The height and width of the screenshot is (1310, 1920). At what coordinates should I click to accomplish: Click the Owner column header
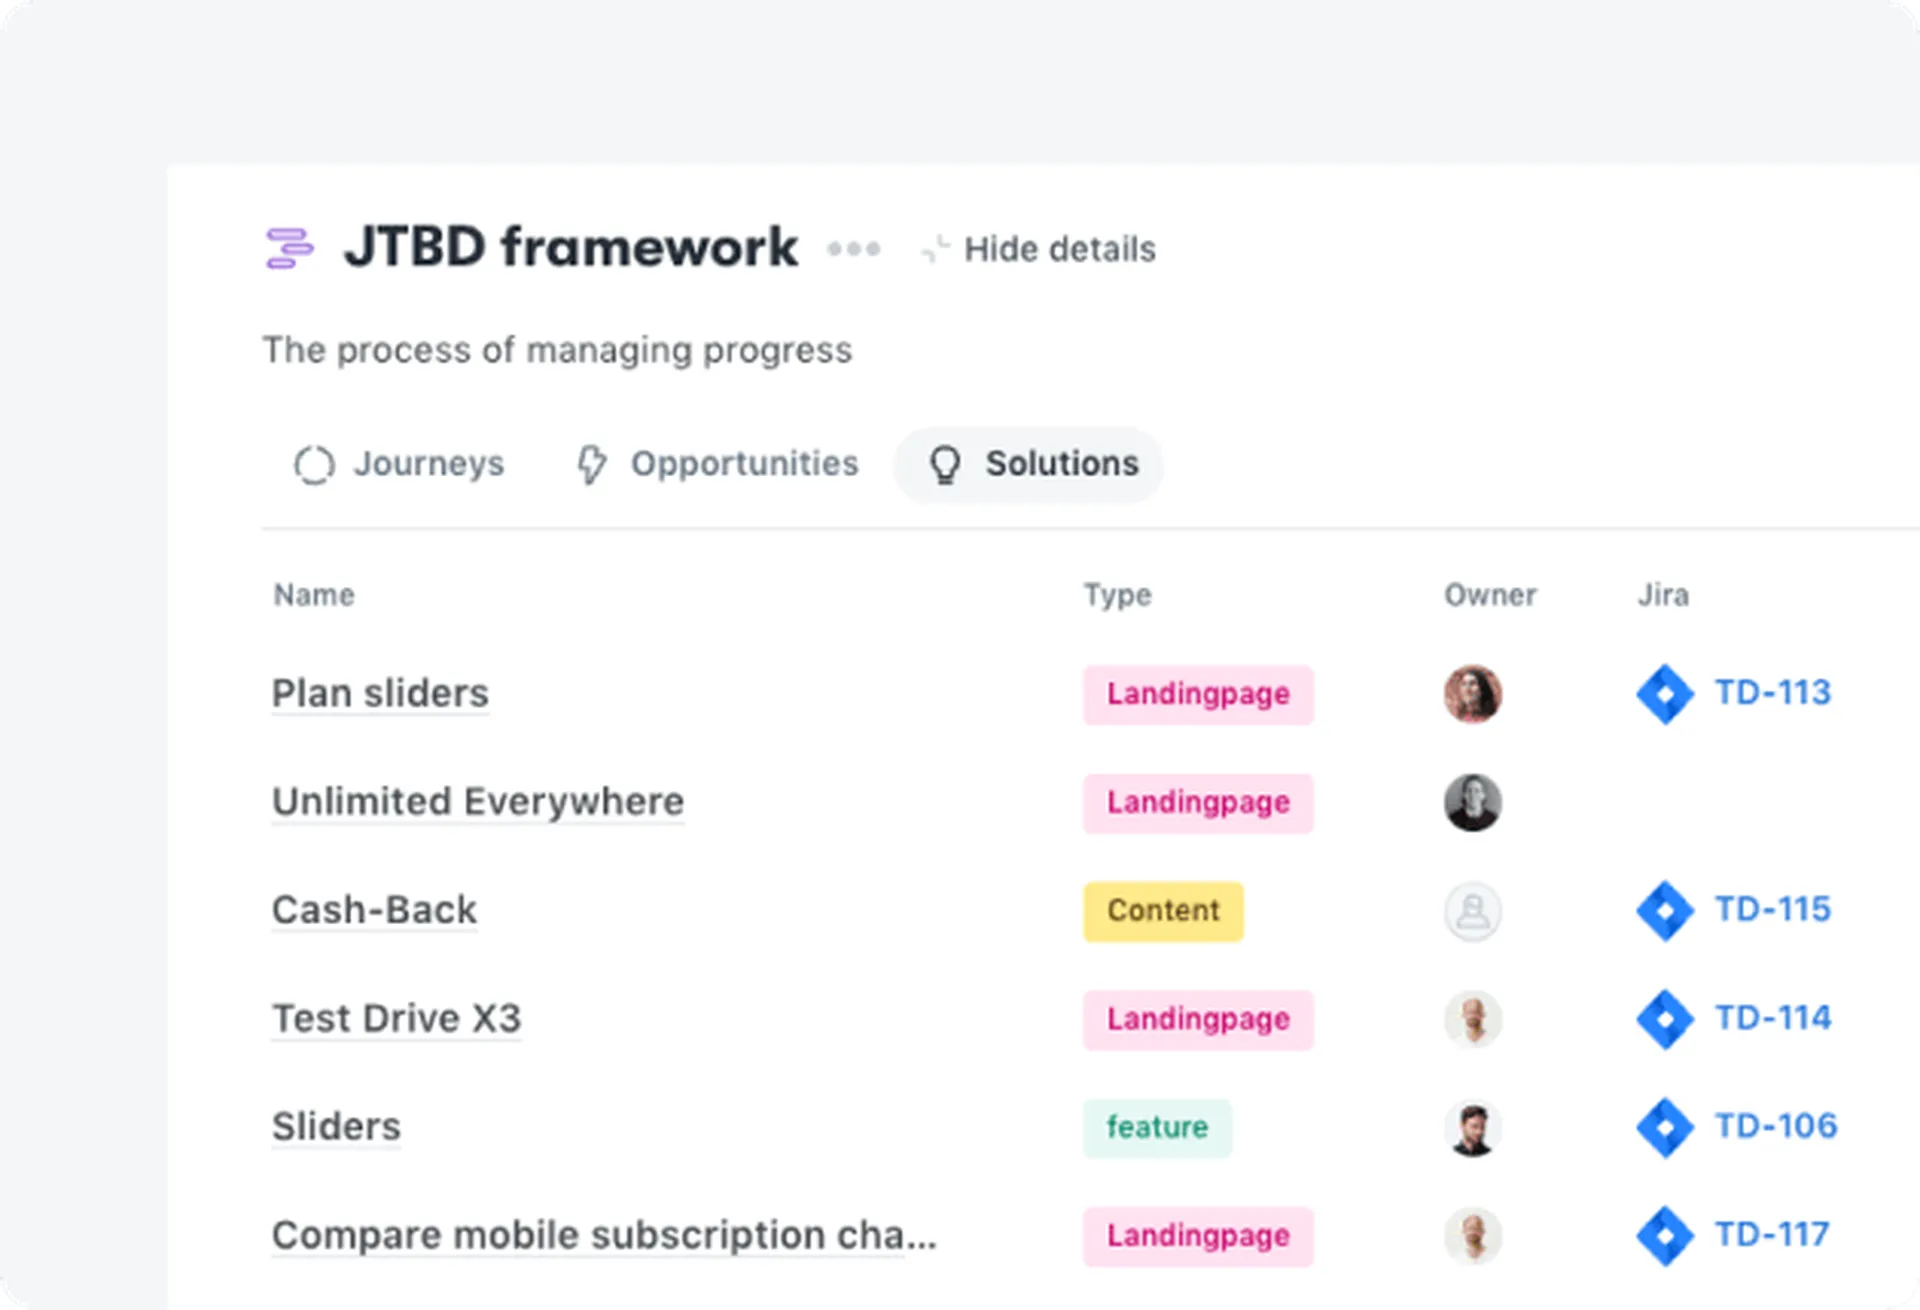(x=1490, y=596)
